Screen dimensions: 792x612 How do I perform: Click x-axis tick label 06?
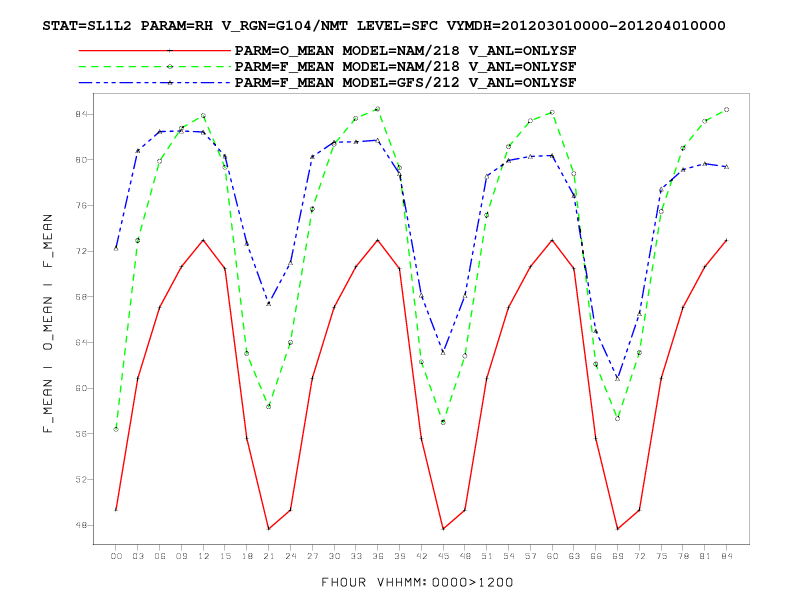coord(160,556)
